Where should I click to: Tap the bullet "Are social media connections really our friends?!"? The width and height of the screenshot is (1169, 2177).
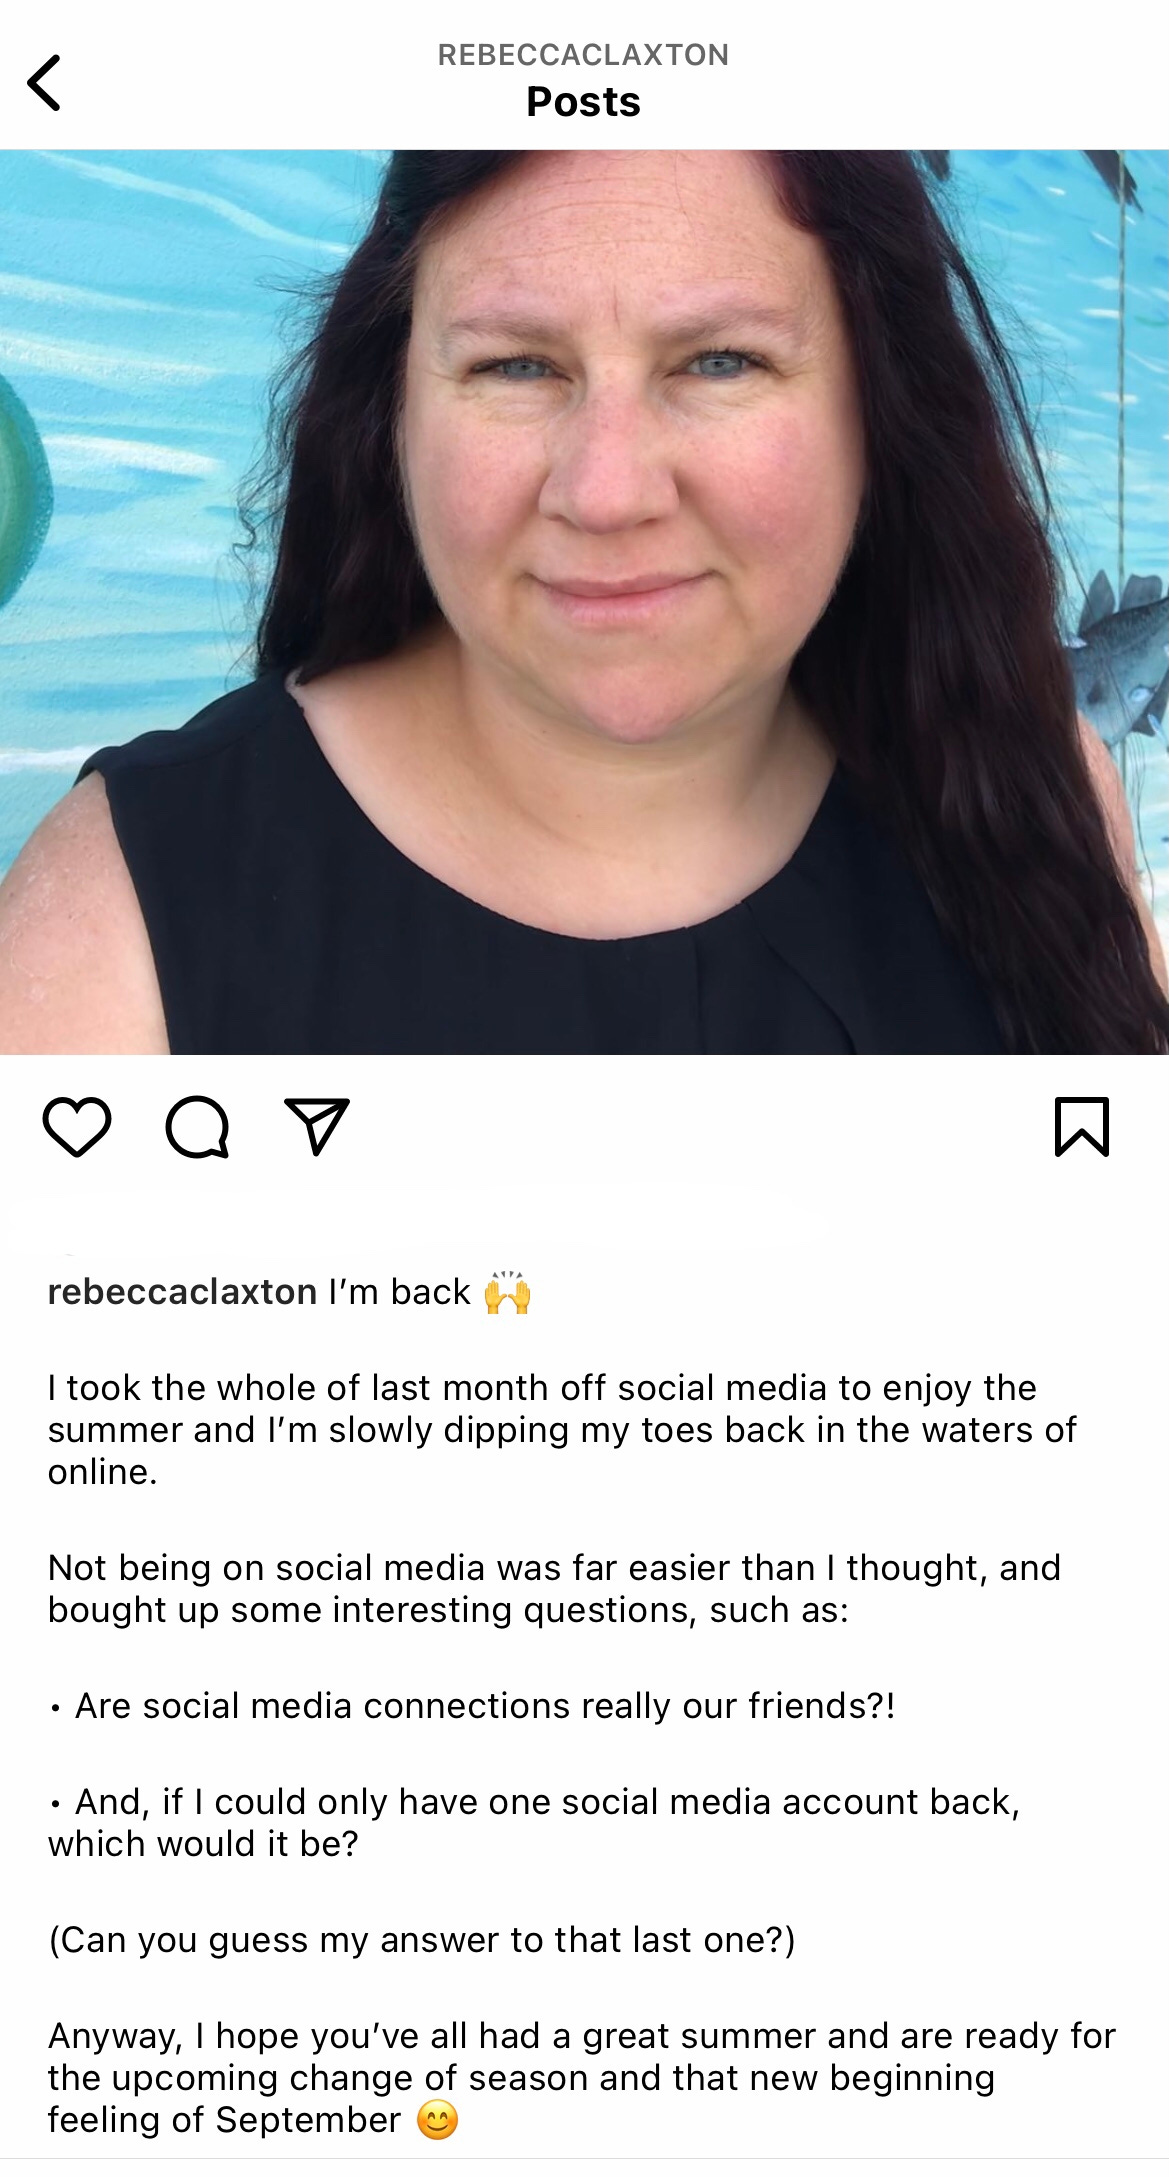click(472, 1706)
